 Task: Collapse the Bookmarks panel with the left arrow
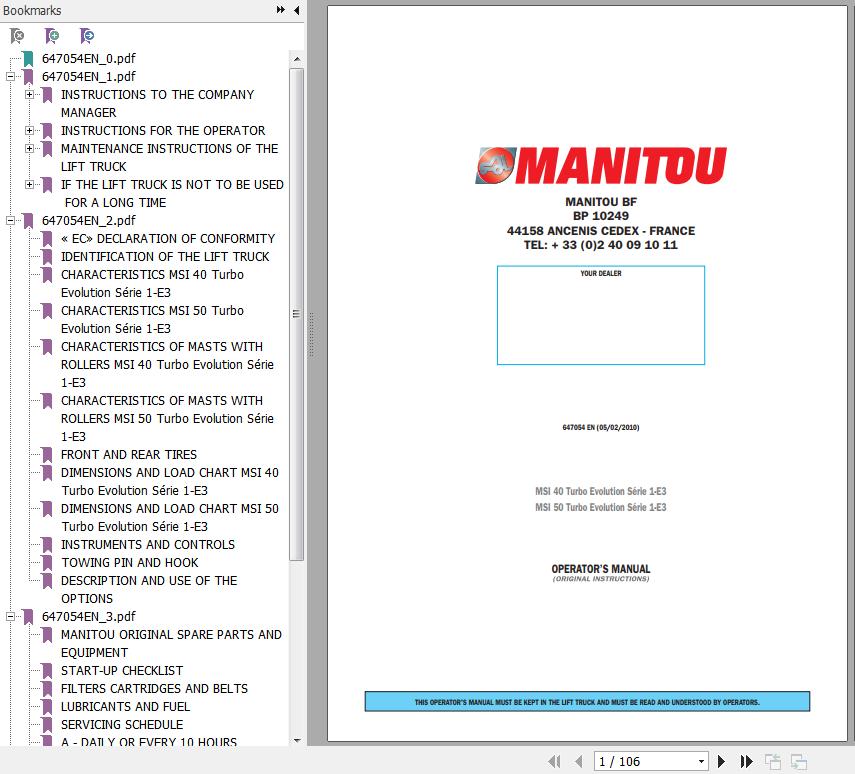pos(297,10)
